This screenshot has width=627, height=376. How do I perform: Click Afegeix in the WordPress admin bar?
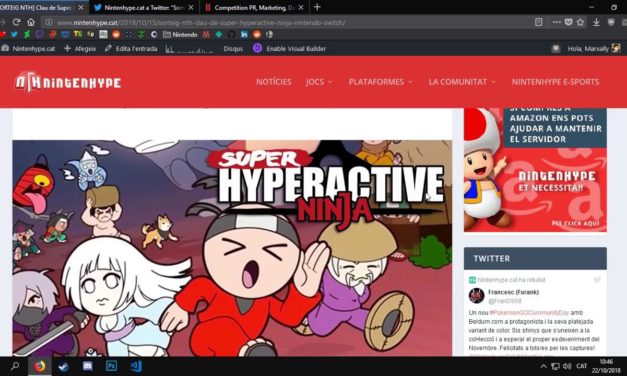[x=80, y=48]
